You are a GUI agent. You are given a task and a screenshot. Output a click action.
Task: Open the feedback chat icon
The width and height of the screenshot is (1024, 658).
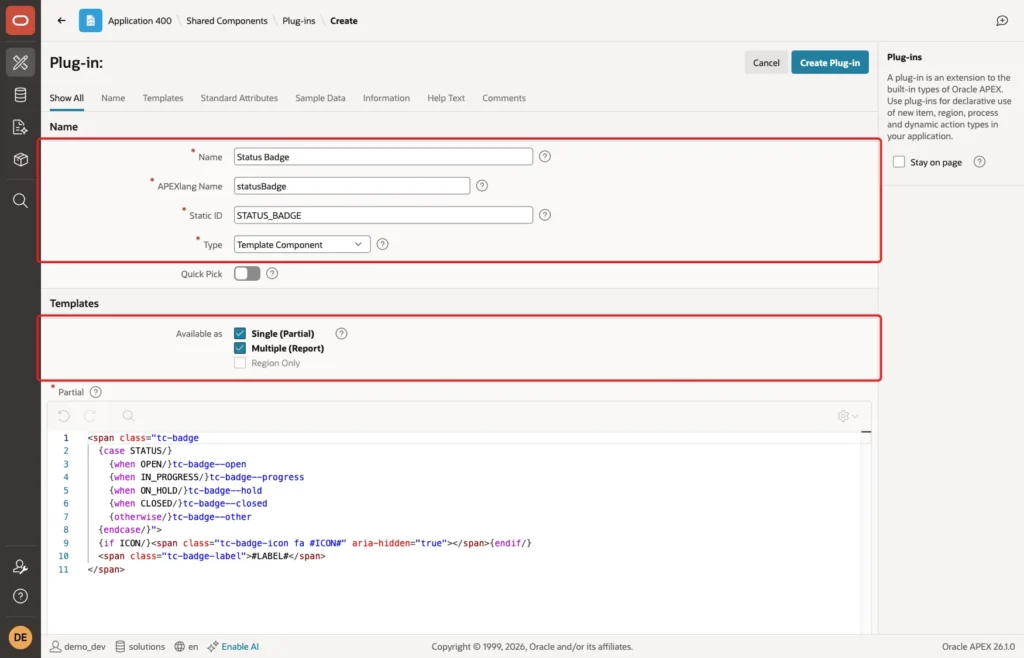1002,21
